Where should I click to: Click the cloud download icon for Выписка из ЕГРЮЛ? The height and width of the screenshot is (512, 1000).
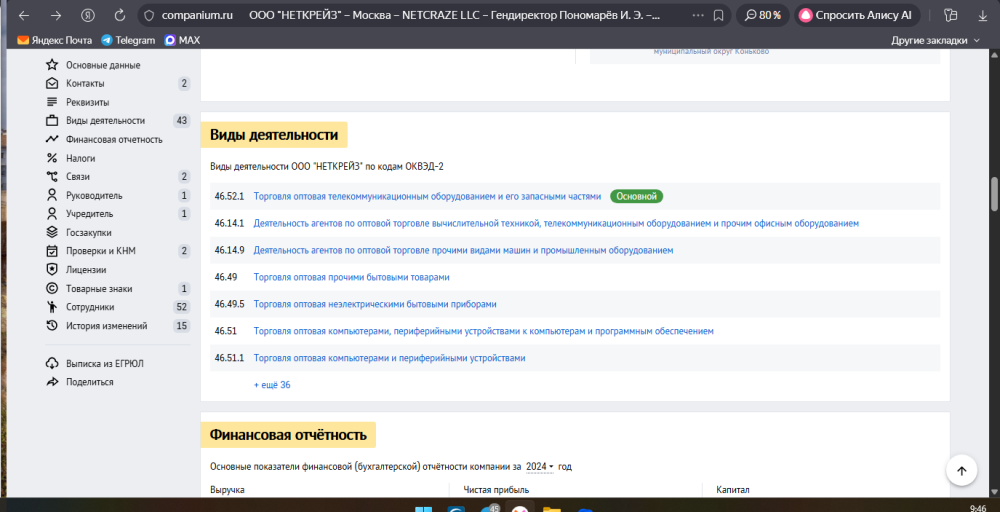[x=52, y=364]
